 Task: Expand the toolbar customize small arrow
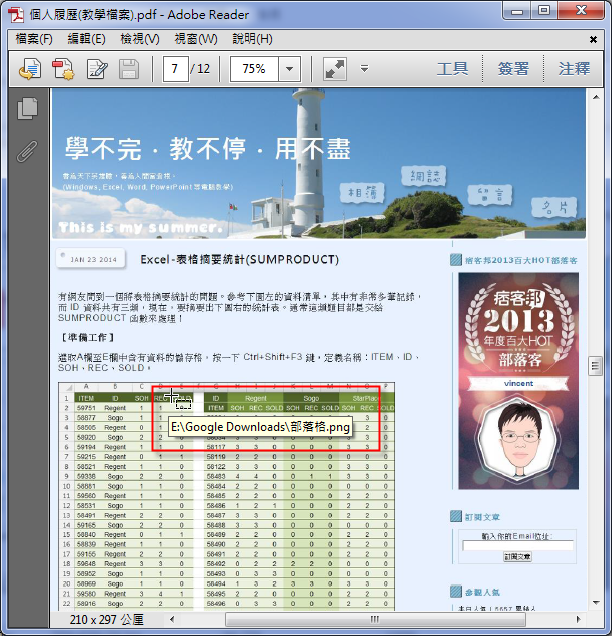pos(364,68)
